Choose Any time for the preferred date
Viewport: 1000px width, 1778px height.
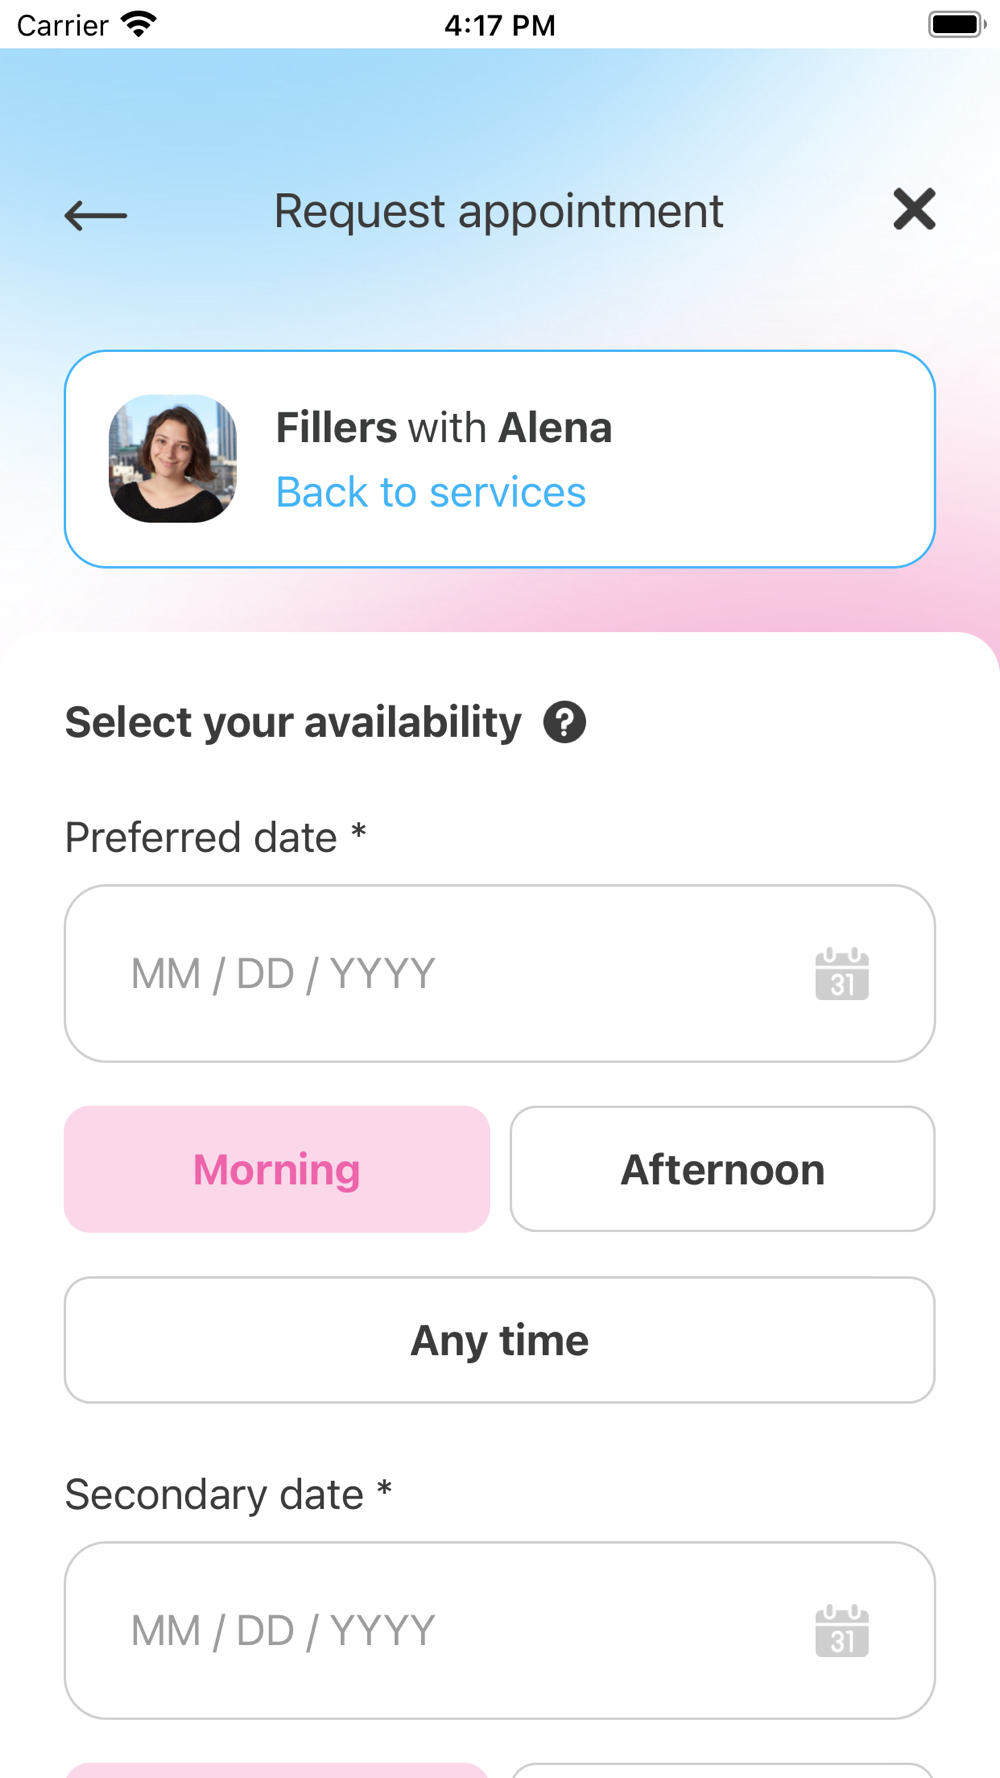click(x=500, y=1340)
